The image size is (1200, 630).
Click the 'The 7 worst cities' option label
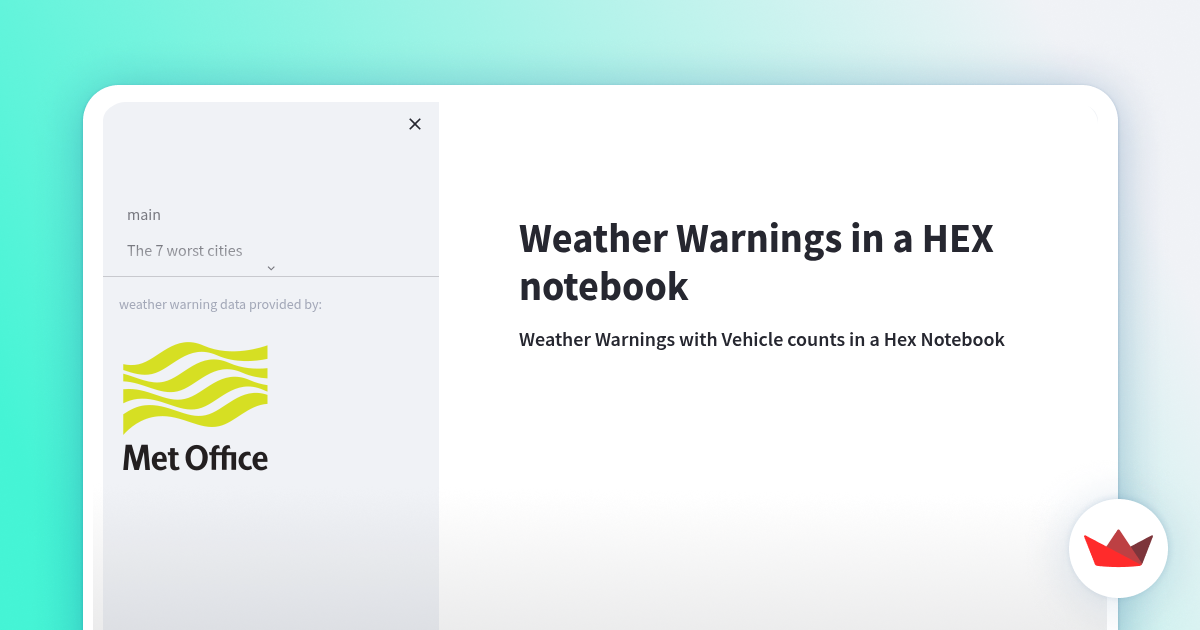pyautogui.click(x=185, y=250)
